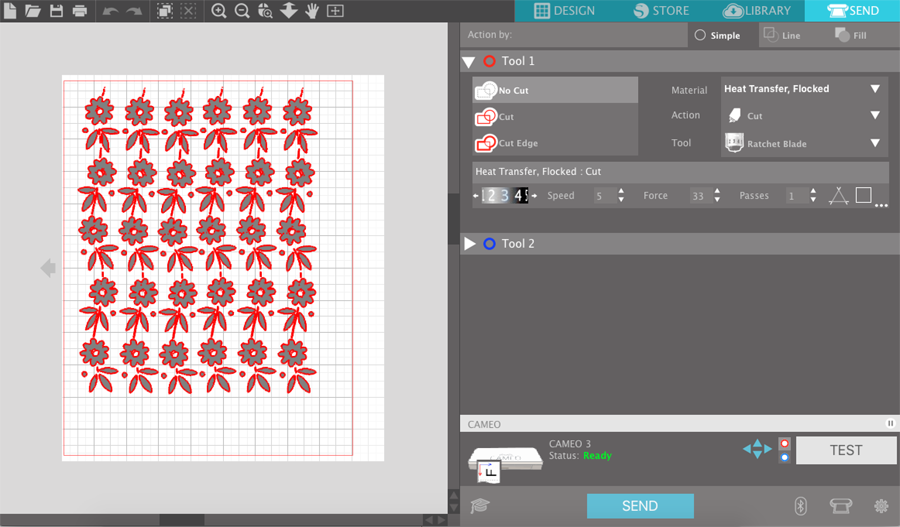Click the drag zoom down-arrow icon
This screenshot has width=900, height=527.
point(289,10)
